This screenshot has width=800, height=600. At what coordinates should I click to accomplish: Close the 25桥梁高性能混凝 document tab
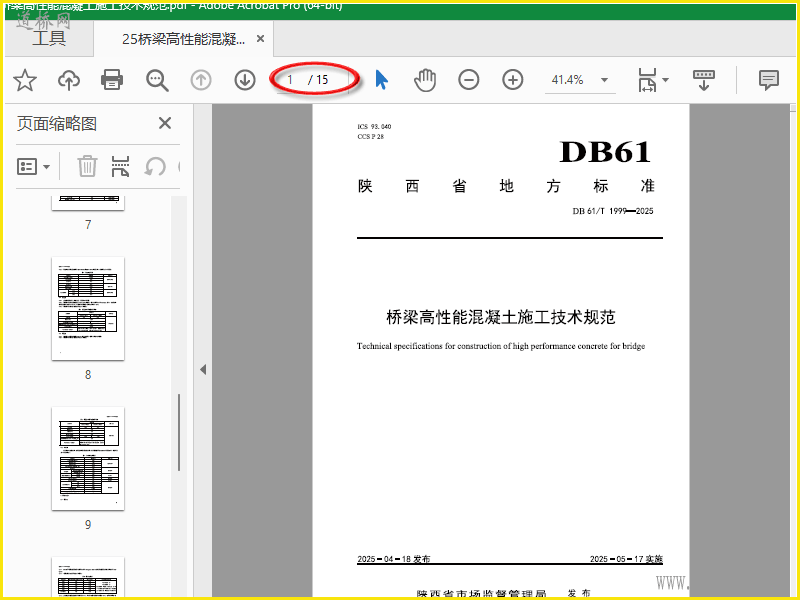[260, 39]
